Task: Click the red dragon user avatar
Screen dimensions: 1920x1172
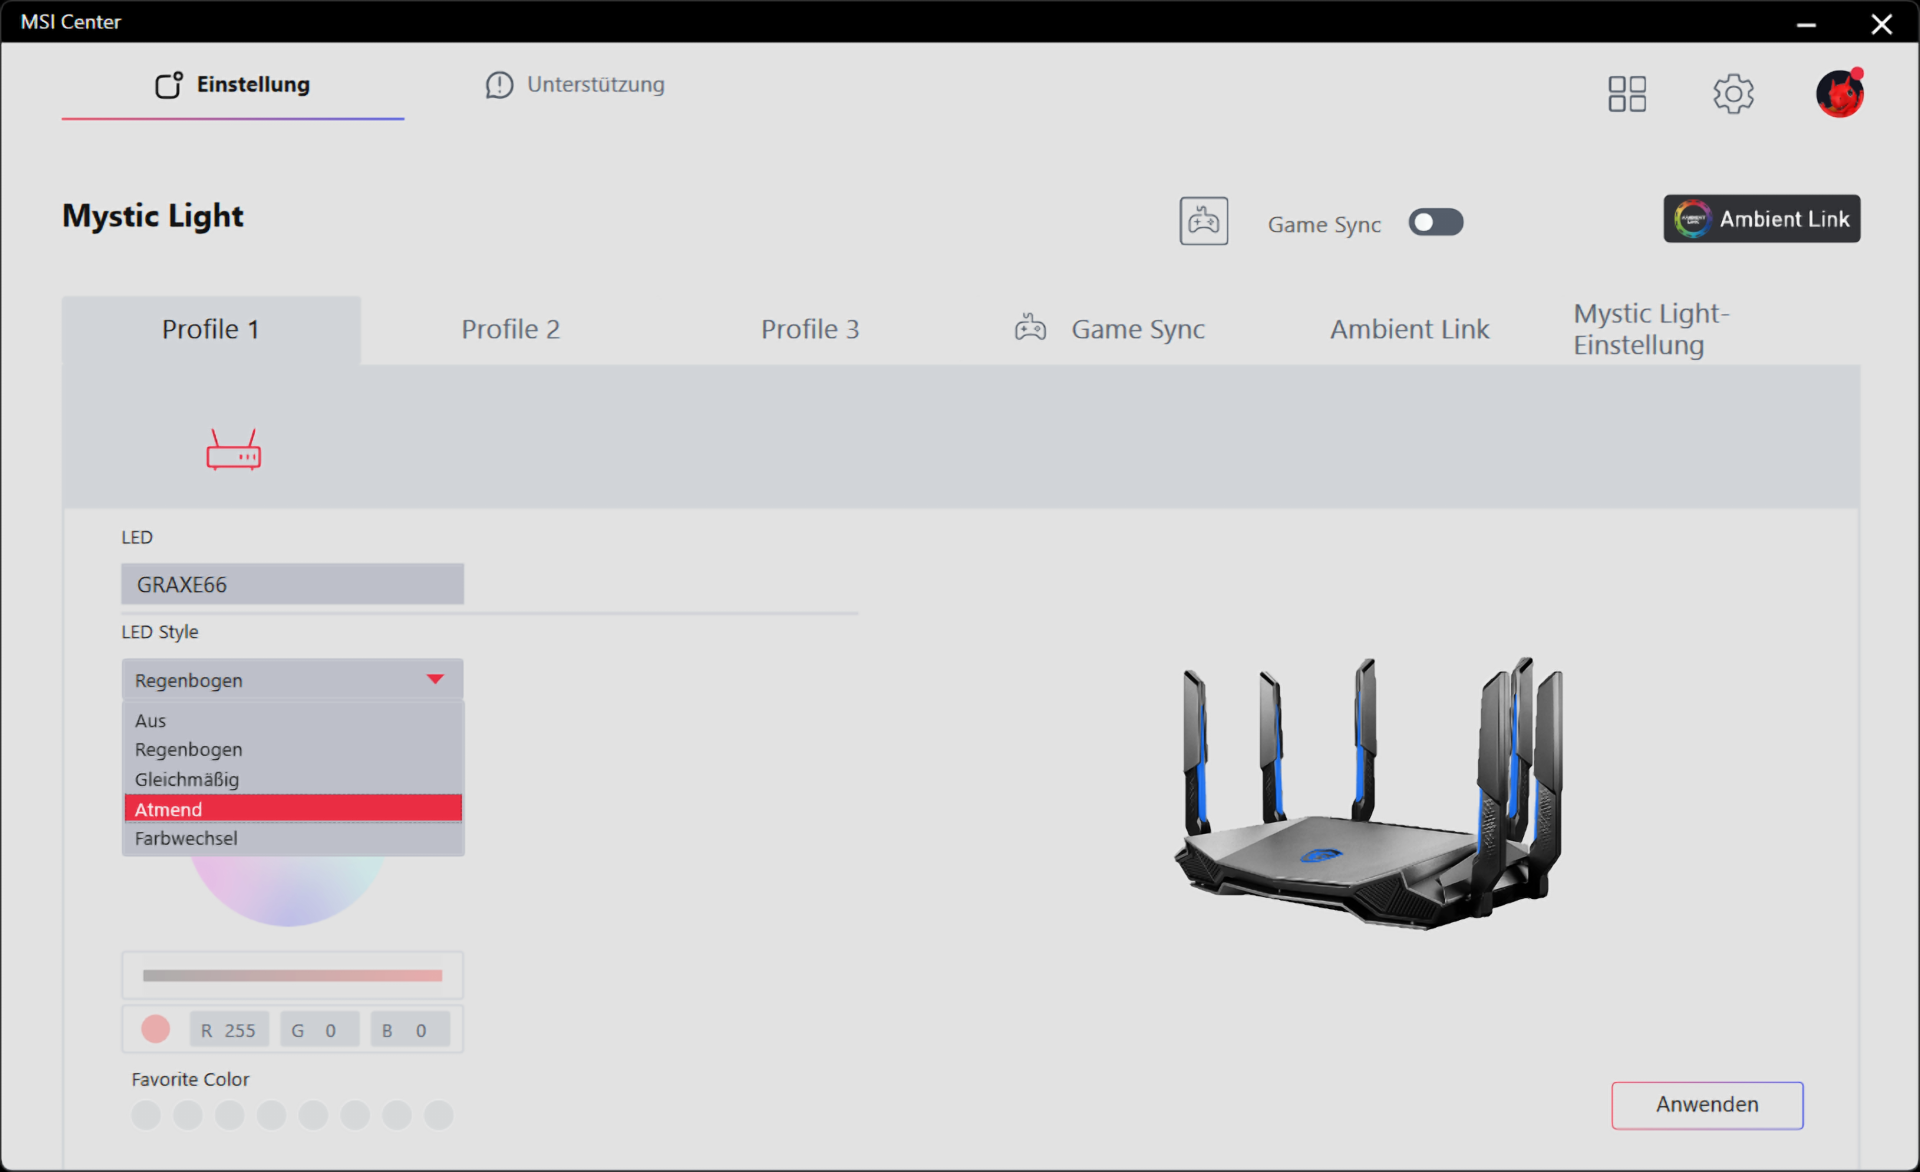Action: [1840, 93]
